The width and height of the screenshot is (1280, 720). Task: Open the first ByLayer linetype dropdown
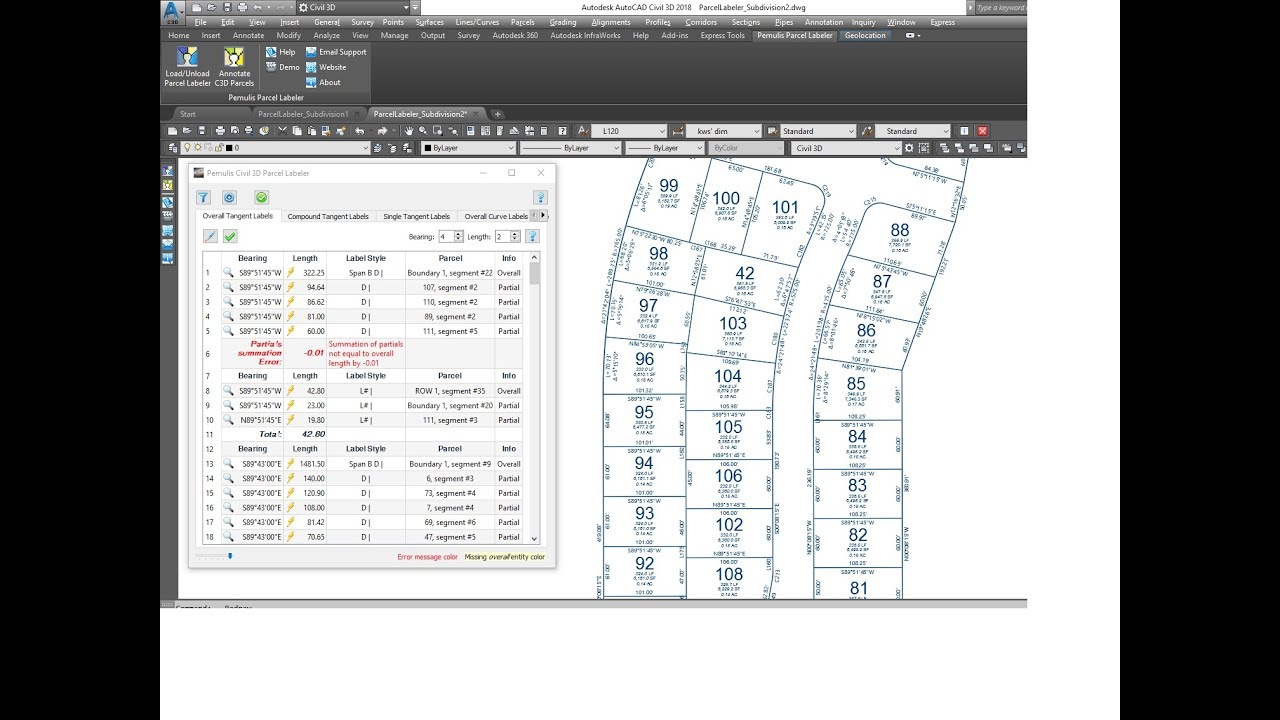coord(570,148)
